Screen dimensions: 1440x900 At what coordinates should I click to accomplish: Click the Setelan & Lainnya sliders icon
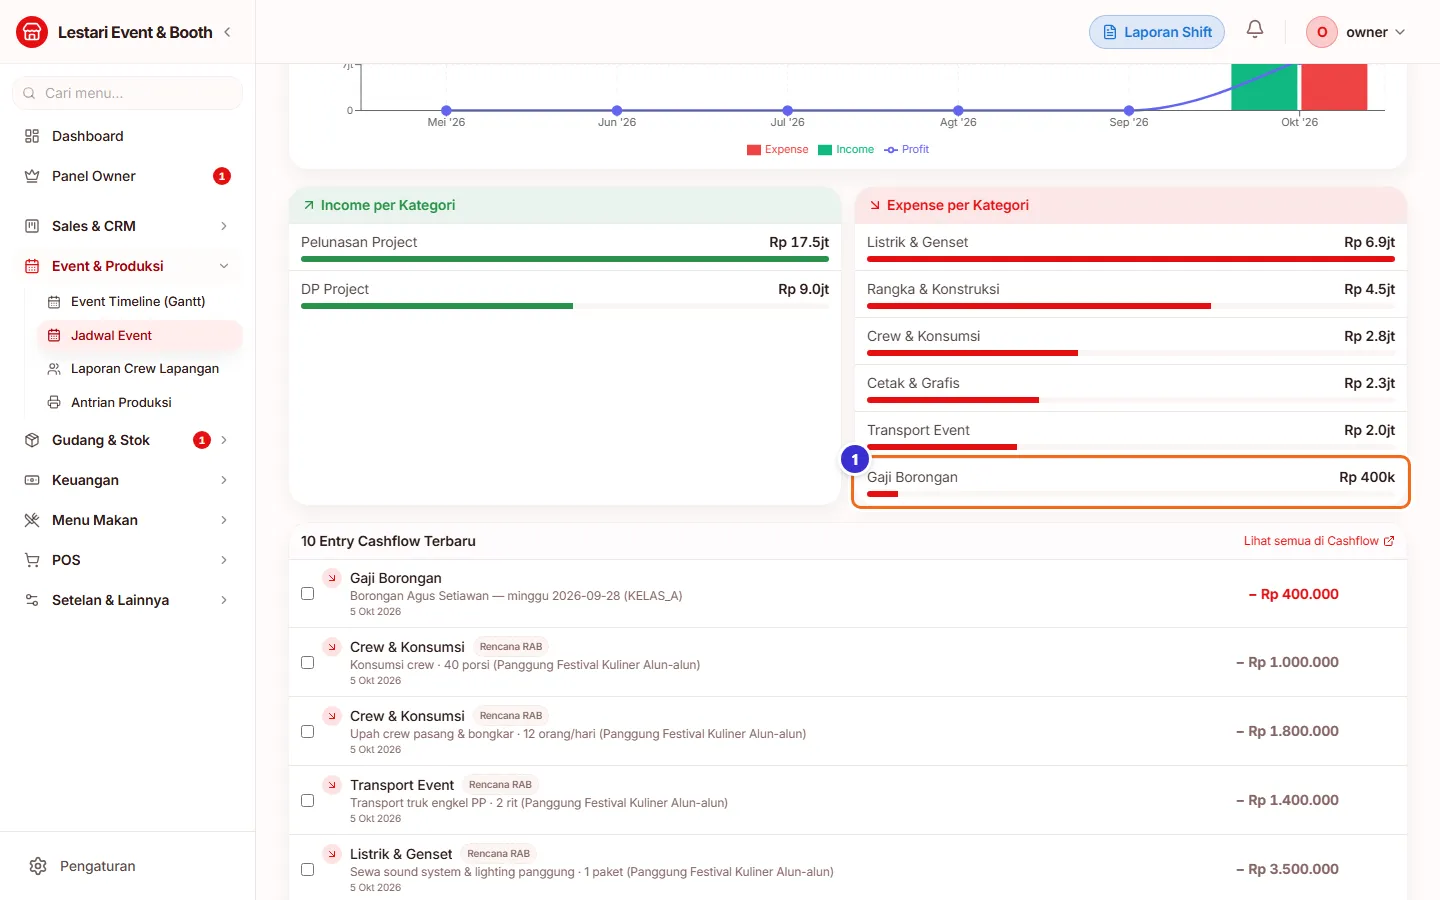[32, 600]
